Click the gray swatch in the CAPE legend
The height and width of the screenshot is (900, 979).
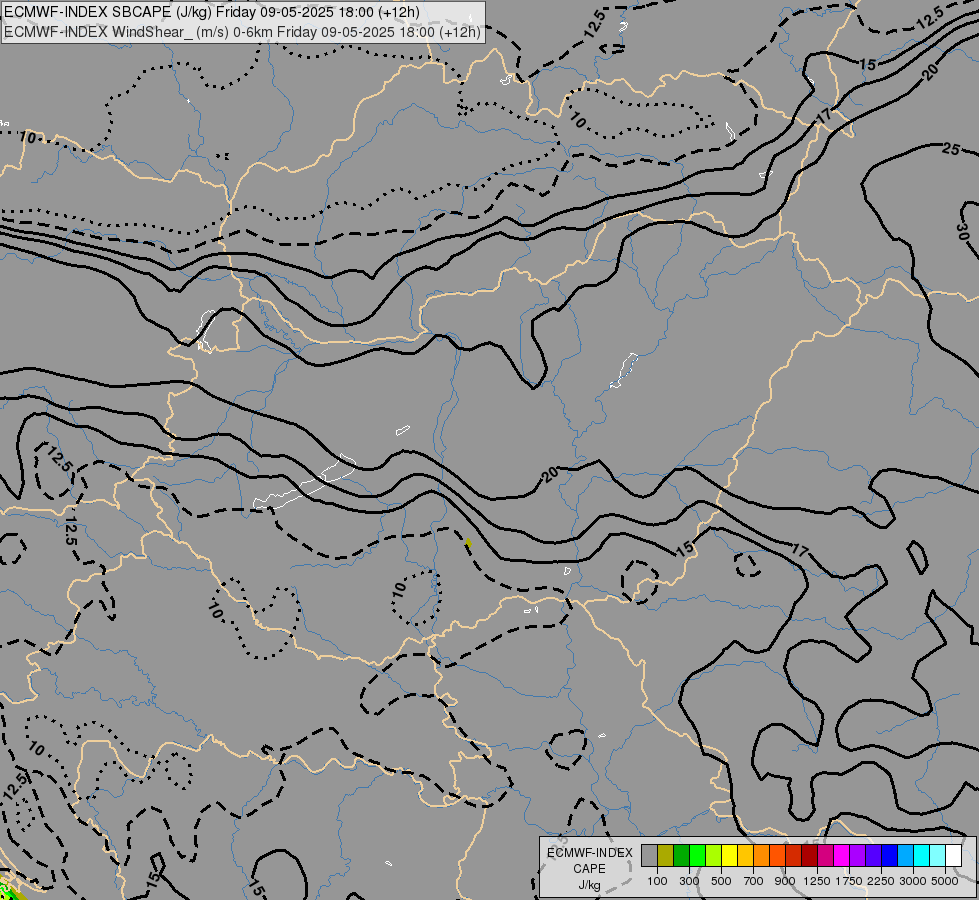point(649,856)
